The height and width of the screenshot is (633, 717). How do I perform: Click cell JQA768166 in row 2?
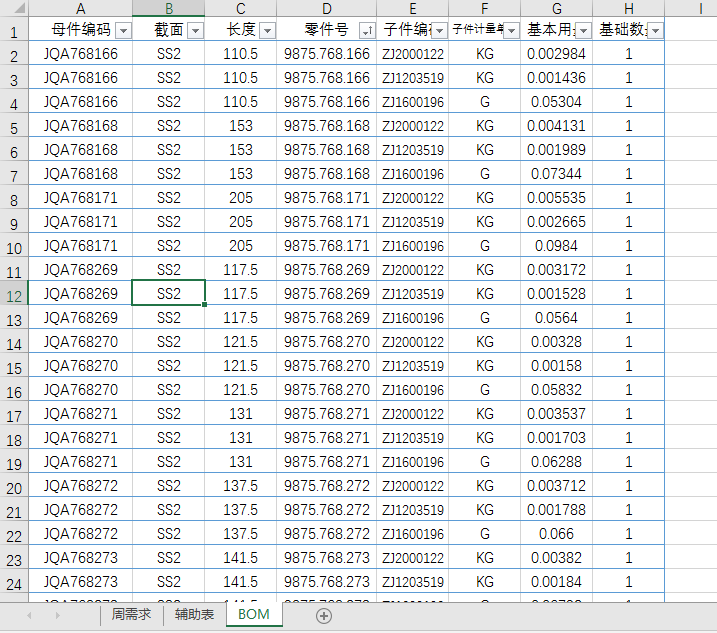pyautogui.click(x=80, y=54)
